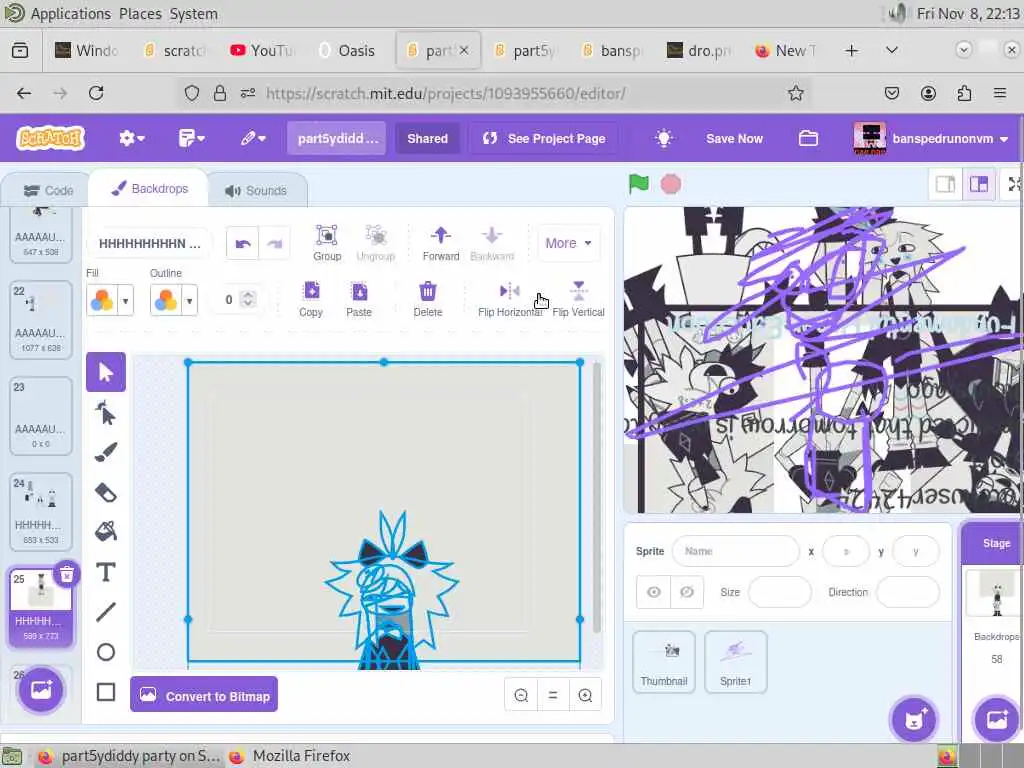Delete the selected drawing
The width and height of the screenshot is (1024, 768).
pyautogui.click(x=428, y=299)
